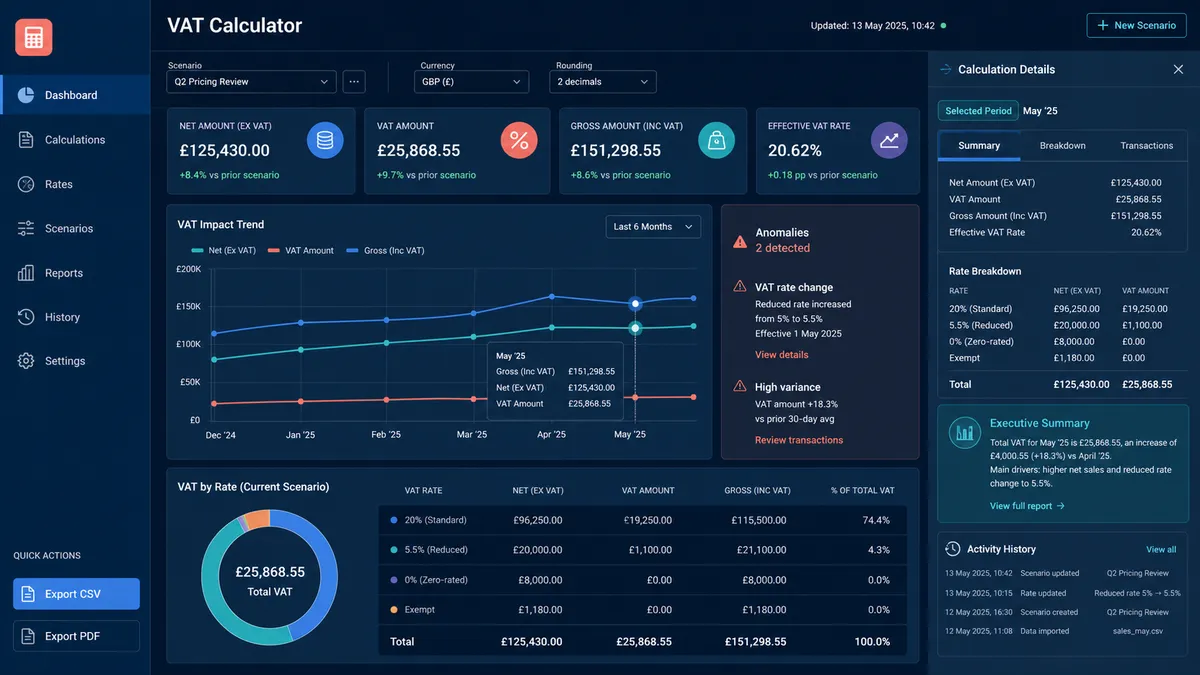1200x675 pixels.
Task: Click the High variance warning icon
Action: [740, 386]
